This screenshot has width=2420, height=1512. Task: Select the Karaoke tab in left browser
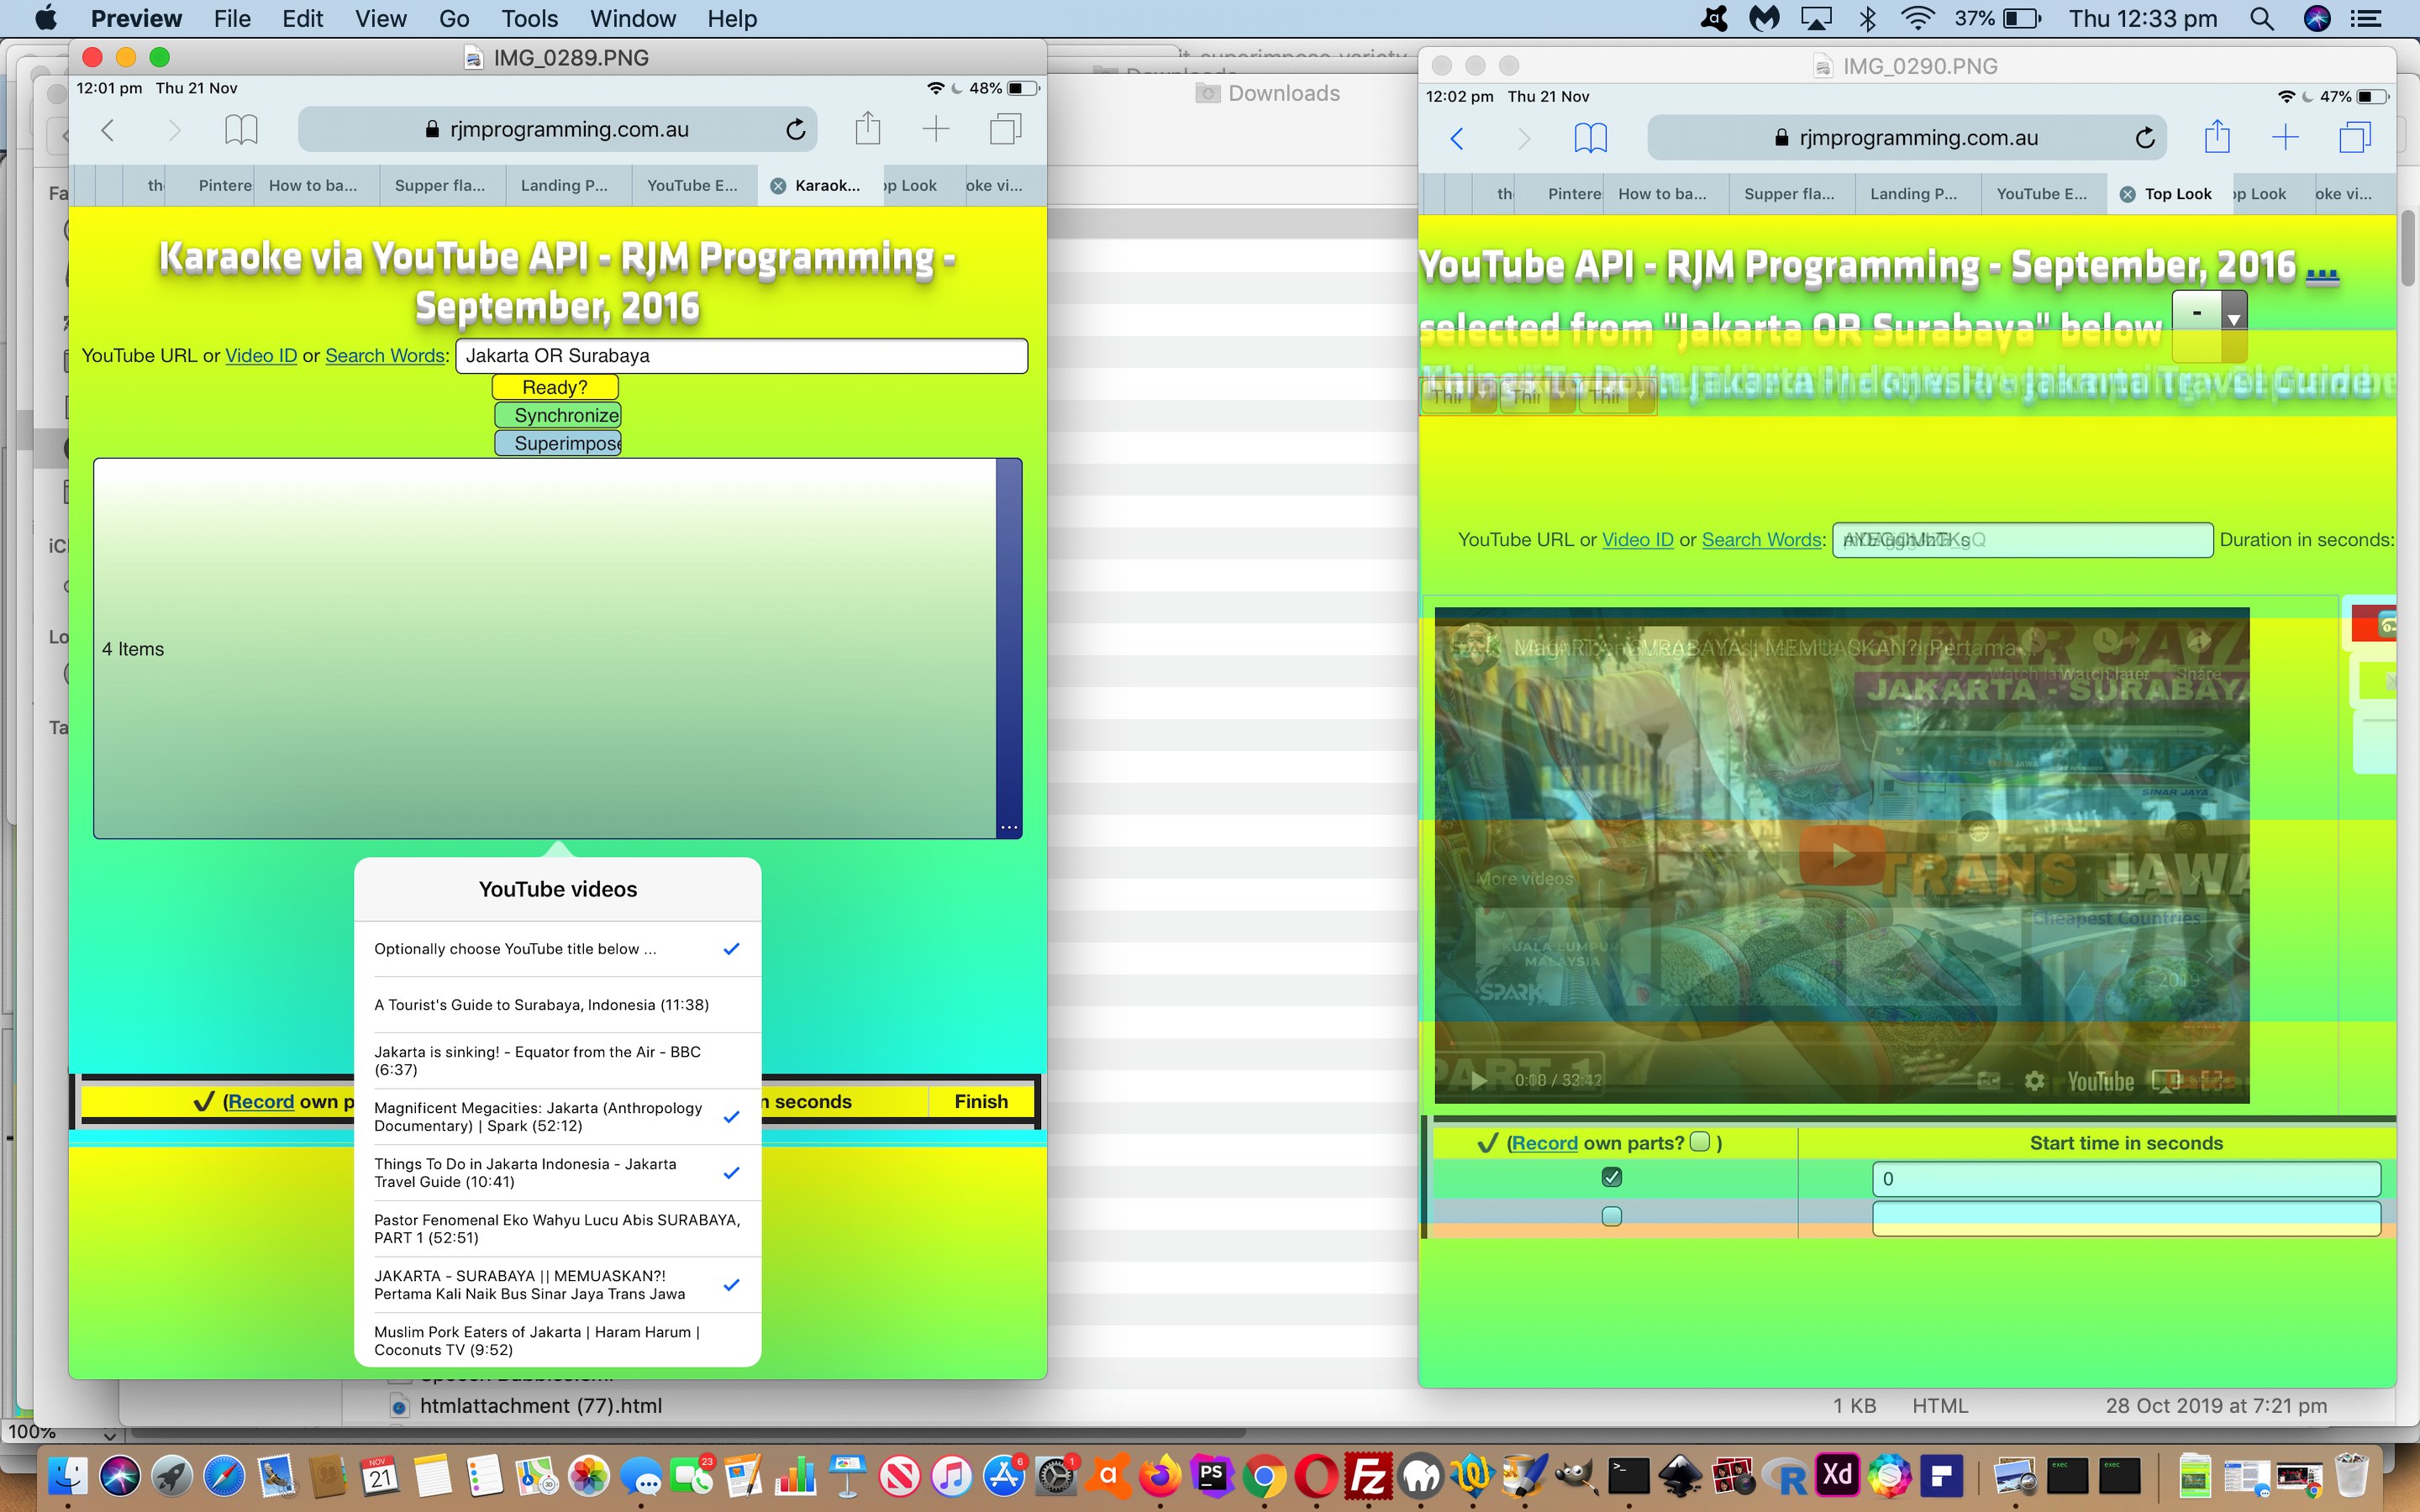828,185
